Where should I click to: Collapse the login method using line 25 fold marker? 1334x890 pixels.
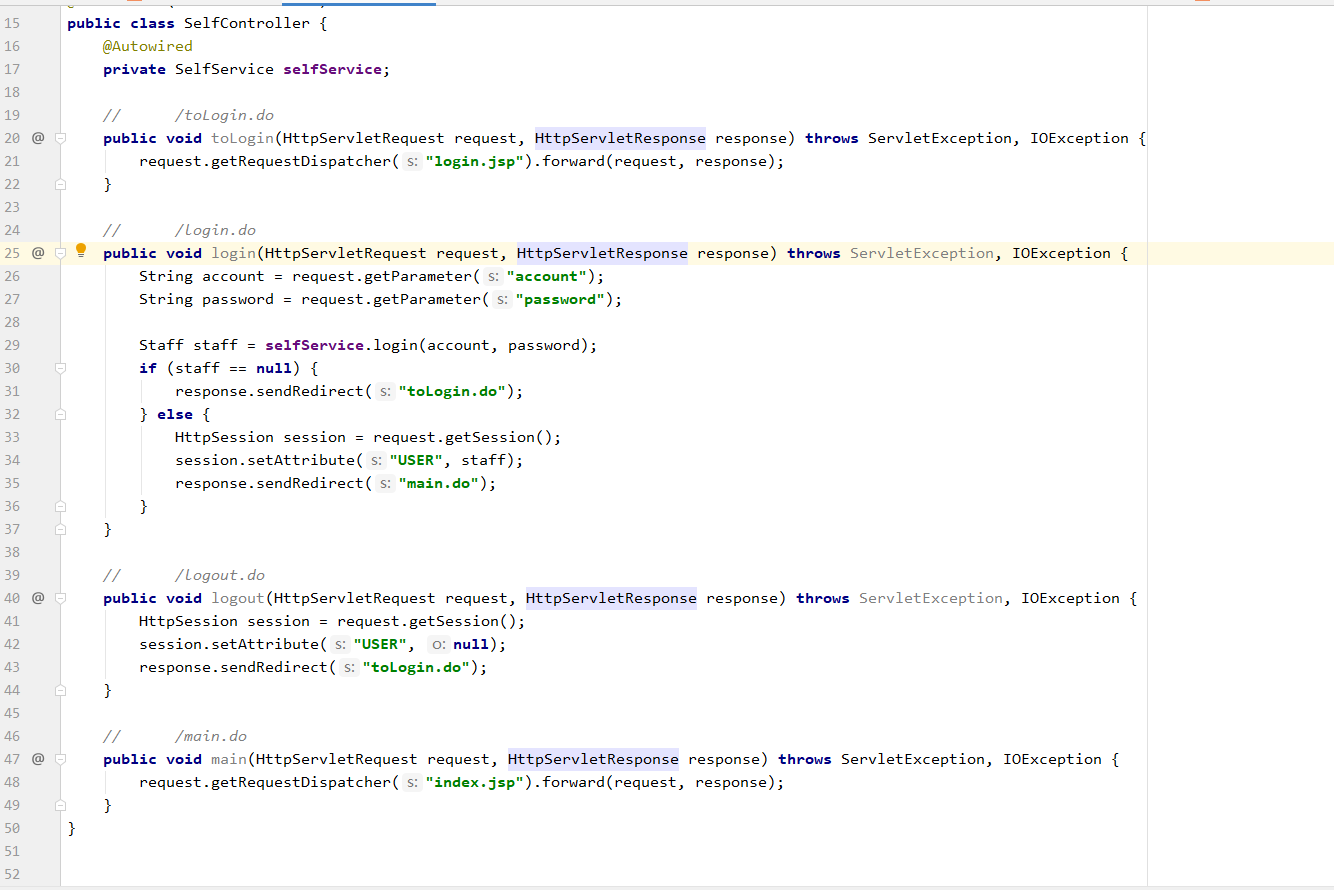[x=60, y=253]
